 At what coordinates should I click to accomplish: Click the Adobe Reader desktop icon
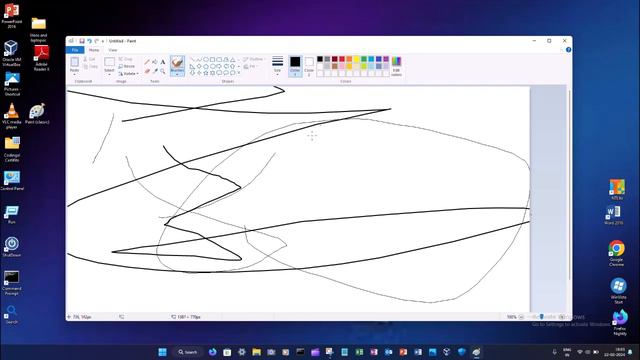[41, 58]
